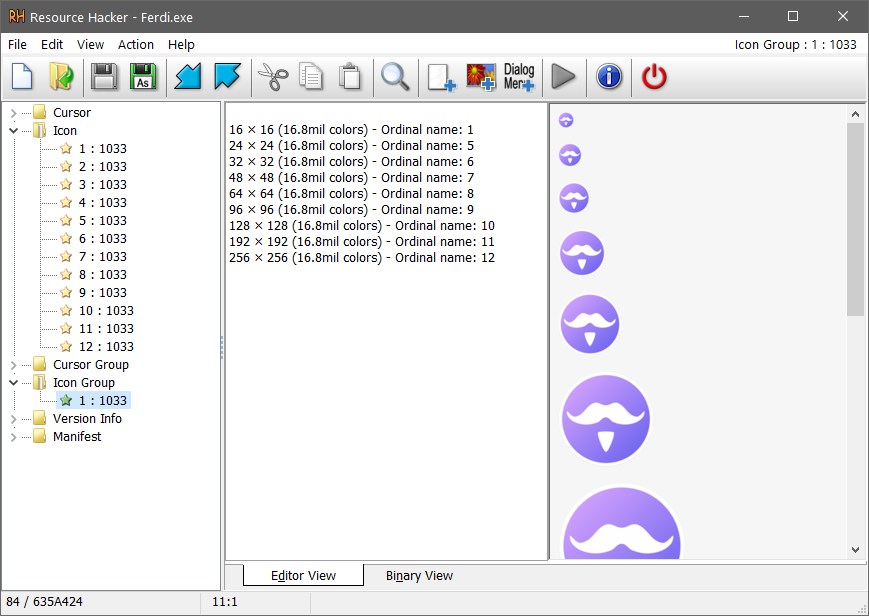Click the blue info About icon
This screenshot has height=616, width=869.
click(x=609, y=77)
